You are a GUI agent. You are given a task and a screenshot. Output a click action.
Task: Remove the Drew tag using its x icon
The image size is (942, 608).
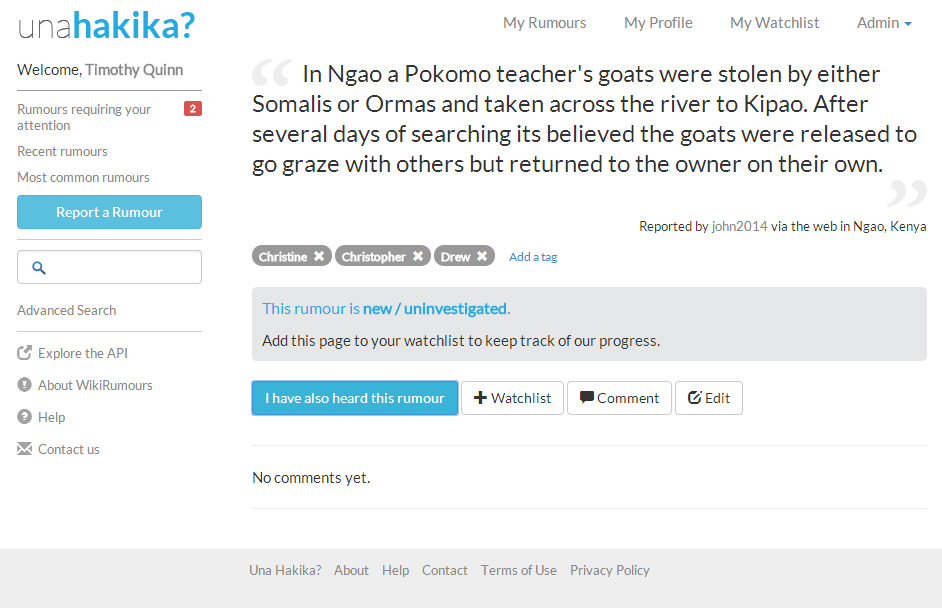pyautogui.click(x=482, y=256)
